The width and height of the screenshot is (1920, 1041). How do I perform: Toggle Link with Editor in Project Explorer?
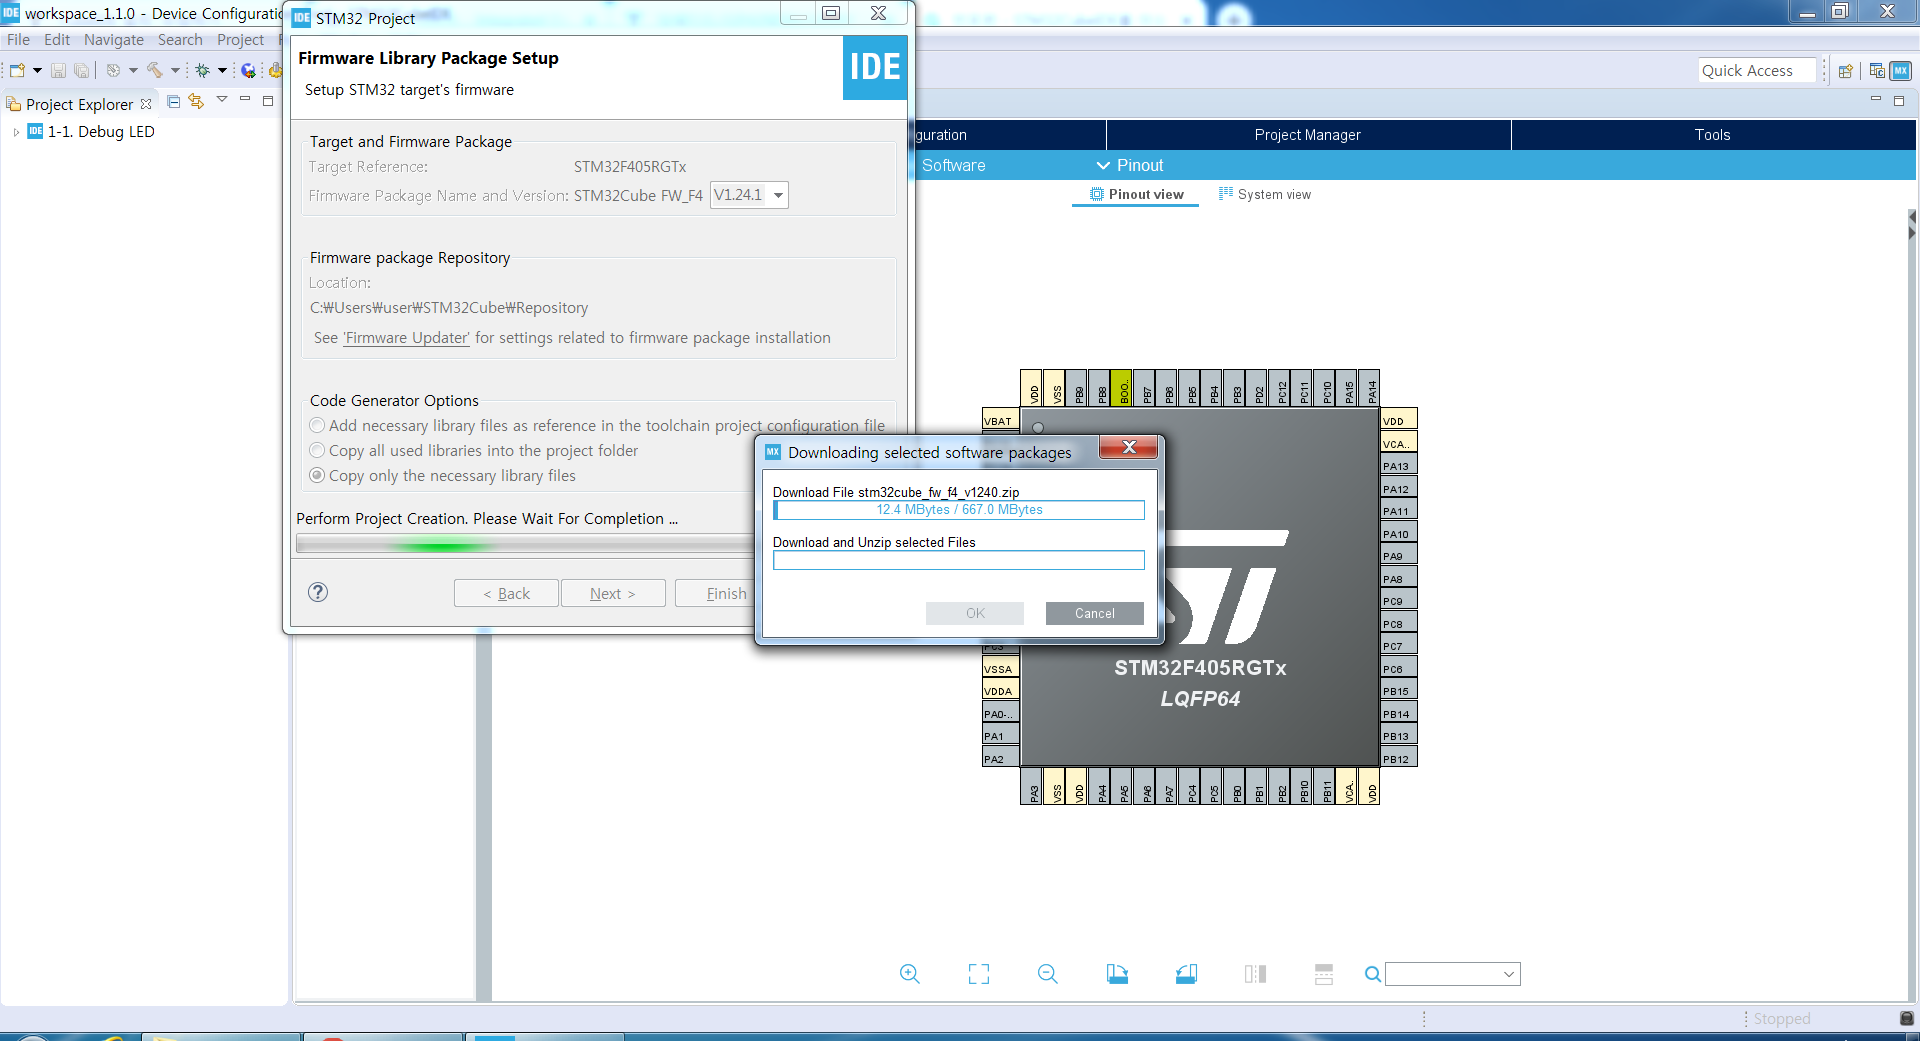tap(196, 101)
